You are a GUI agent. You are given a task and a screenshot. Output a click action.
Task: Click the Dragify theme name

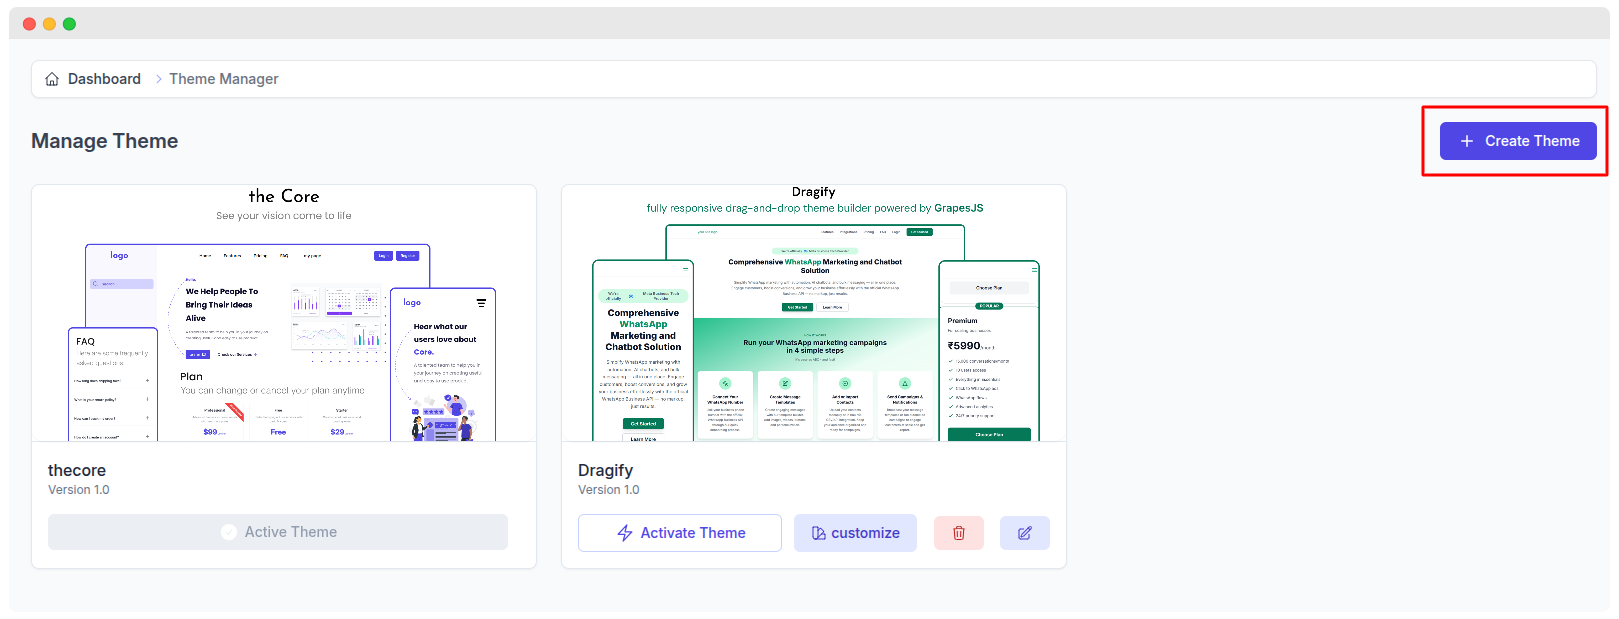(x=605, y=470)
